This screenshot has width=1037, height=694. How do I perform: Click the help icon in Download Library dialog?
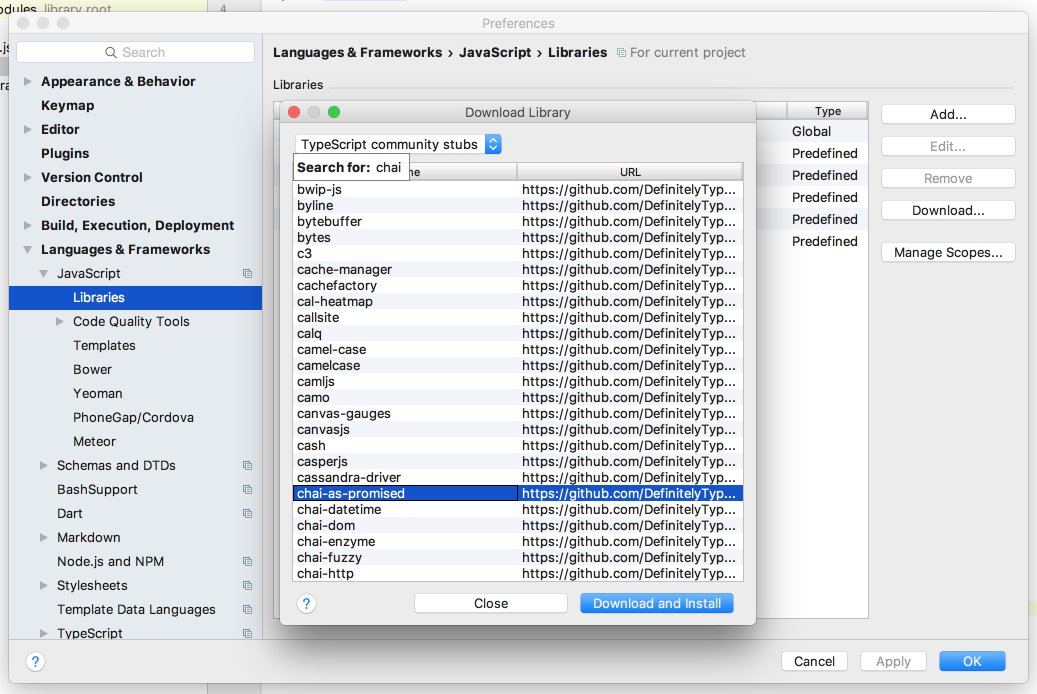306,603
